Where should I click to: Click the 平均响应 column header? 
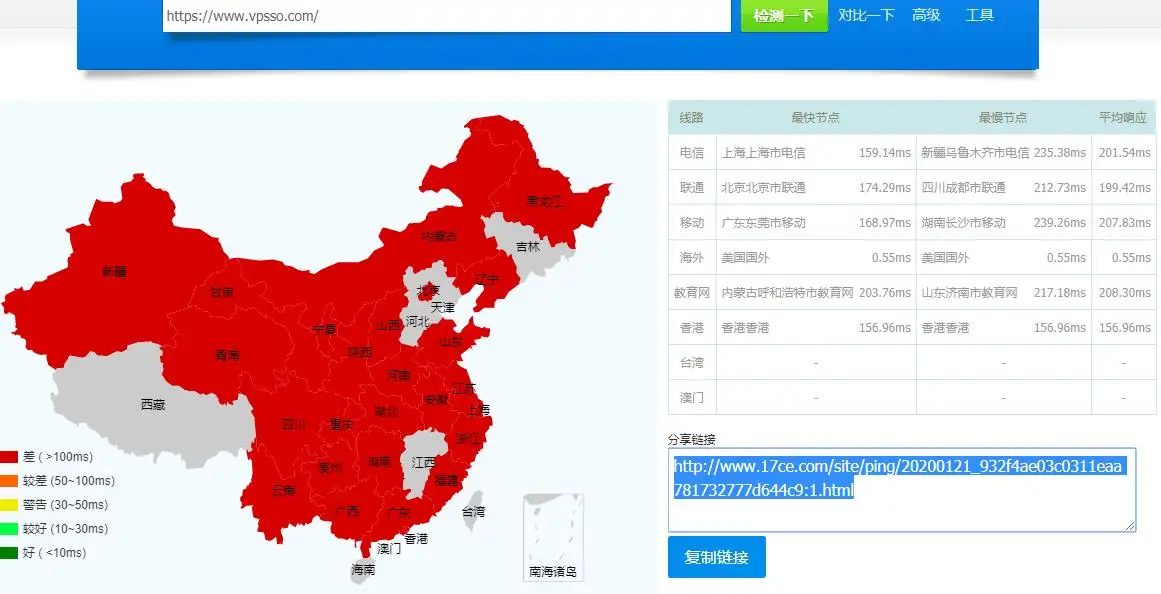(1123, 118)
